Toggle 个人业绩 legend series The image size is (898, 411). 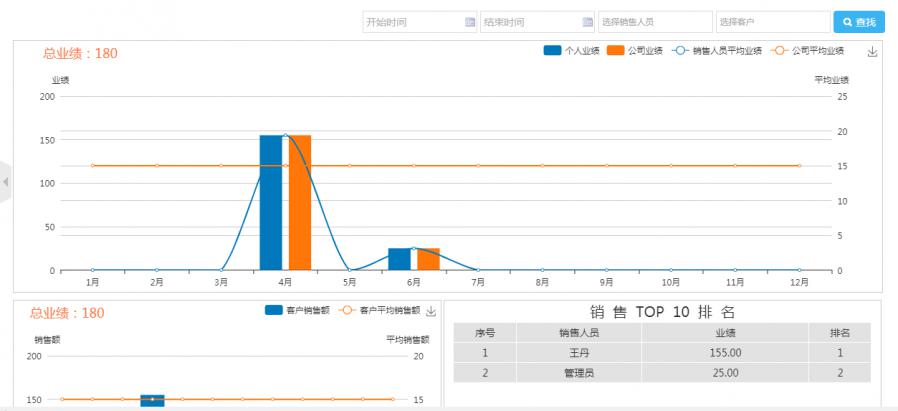click(570, 50)
